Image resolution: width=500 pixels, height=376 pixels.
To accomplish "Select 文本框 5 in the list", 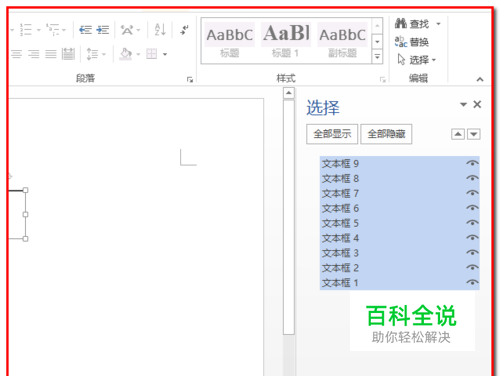I will [400, 223].
